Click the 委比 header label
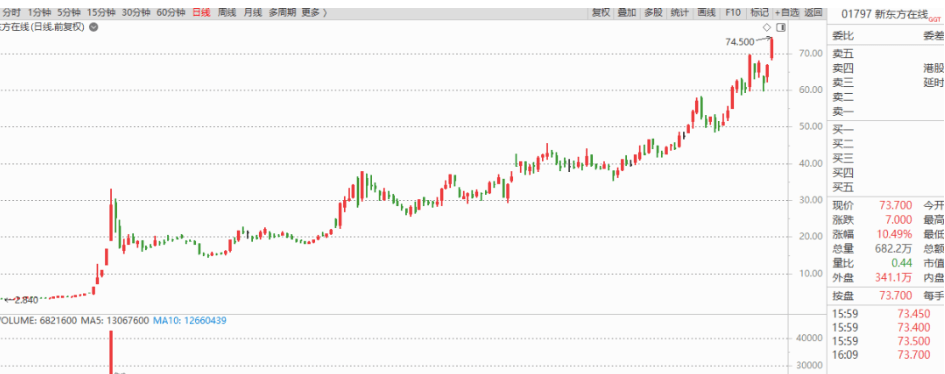Screen dimensions: 945x374 [843, 36]
